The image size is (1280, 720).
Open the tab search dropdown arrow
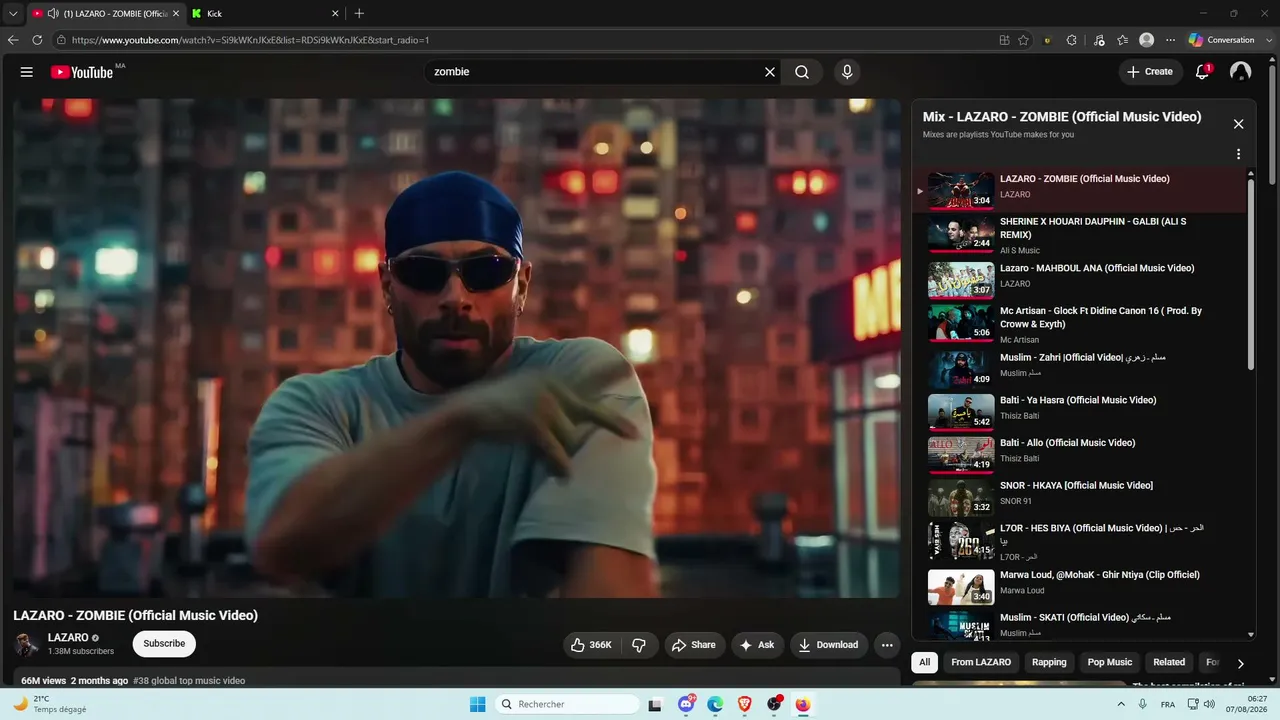[13, 14]
